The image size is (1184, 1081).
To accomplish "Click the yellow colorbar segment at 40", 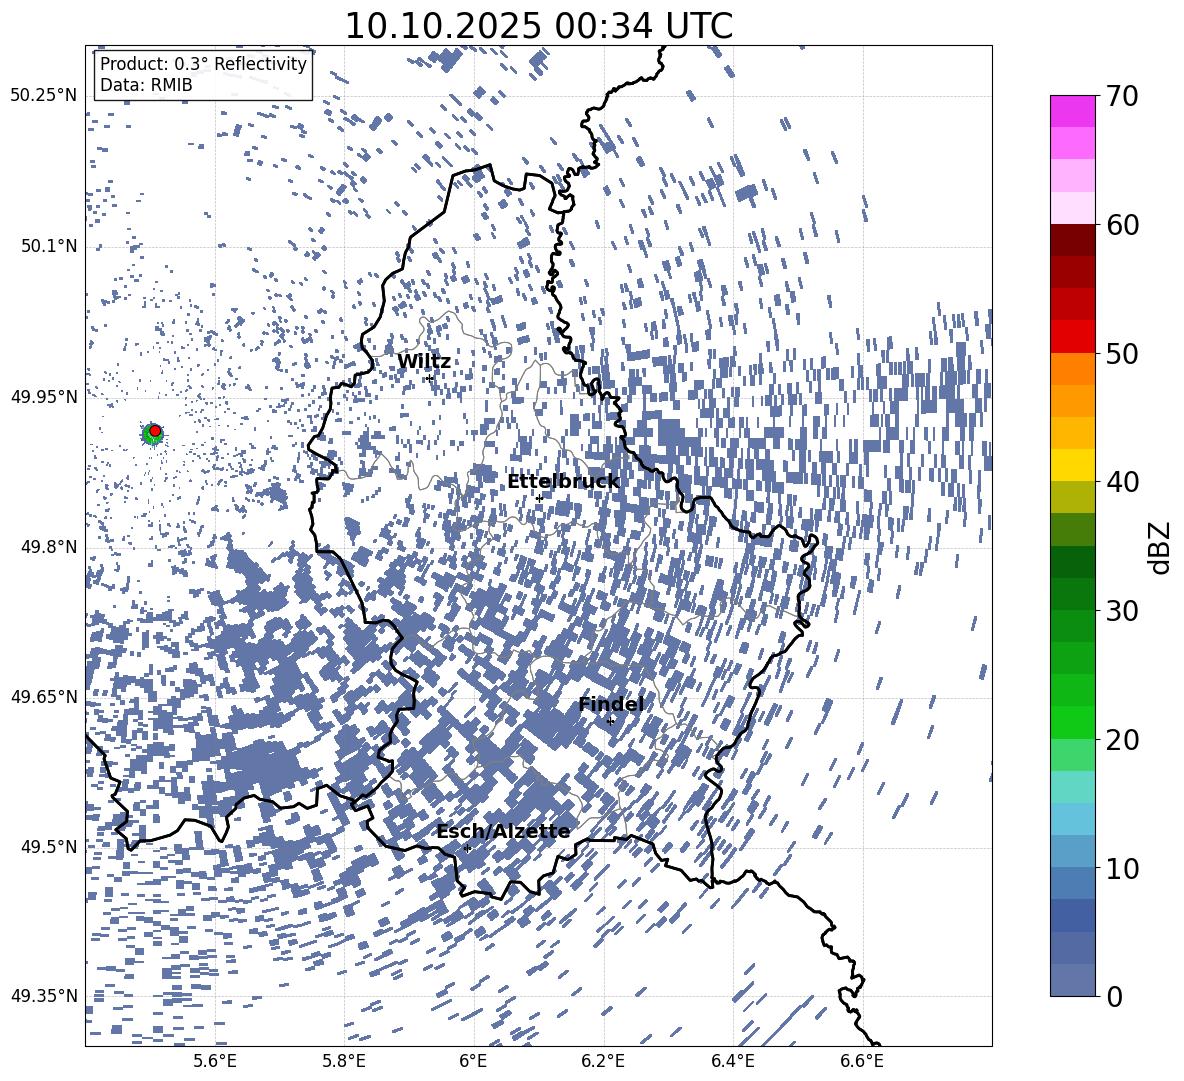I will 1073,465.
